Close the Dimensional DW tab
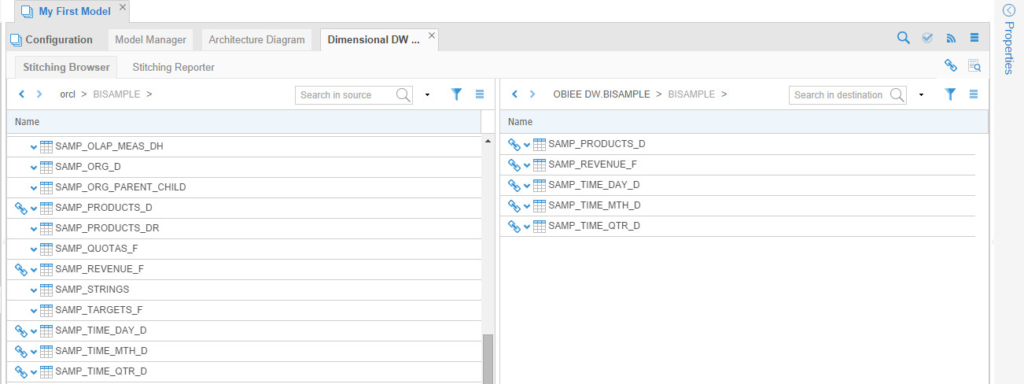 (432, 36)
